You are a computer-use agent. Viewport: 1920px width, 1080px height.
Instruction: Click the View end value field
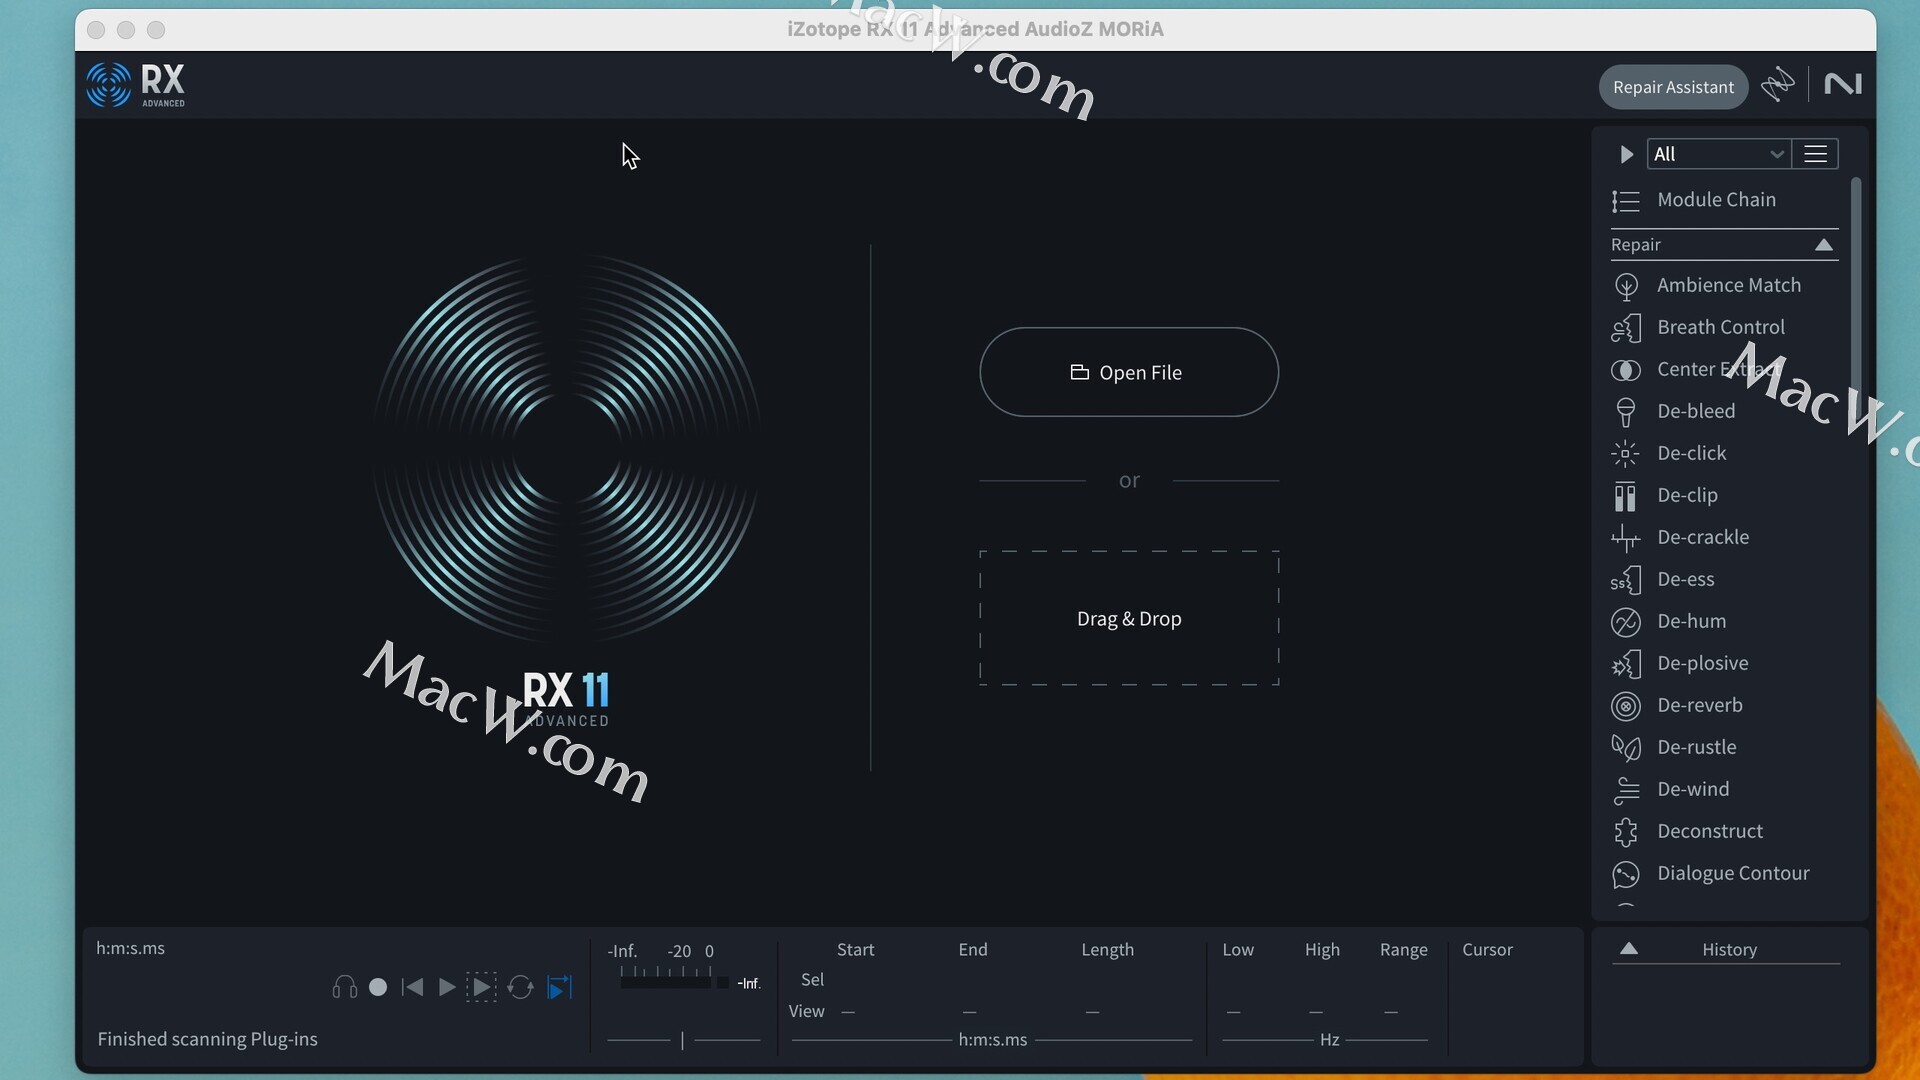pyautogui.click(x=970, y=1012)
